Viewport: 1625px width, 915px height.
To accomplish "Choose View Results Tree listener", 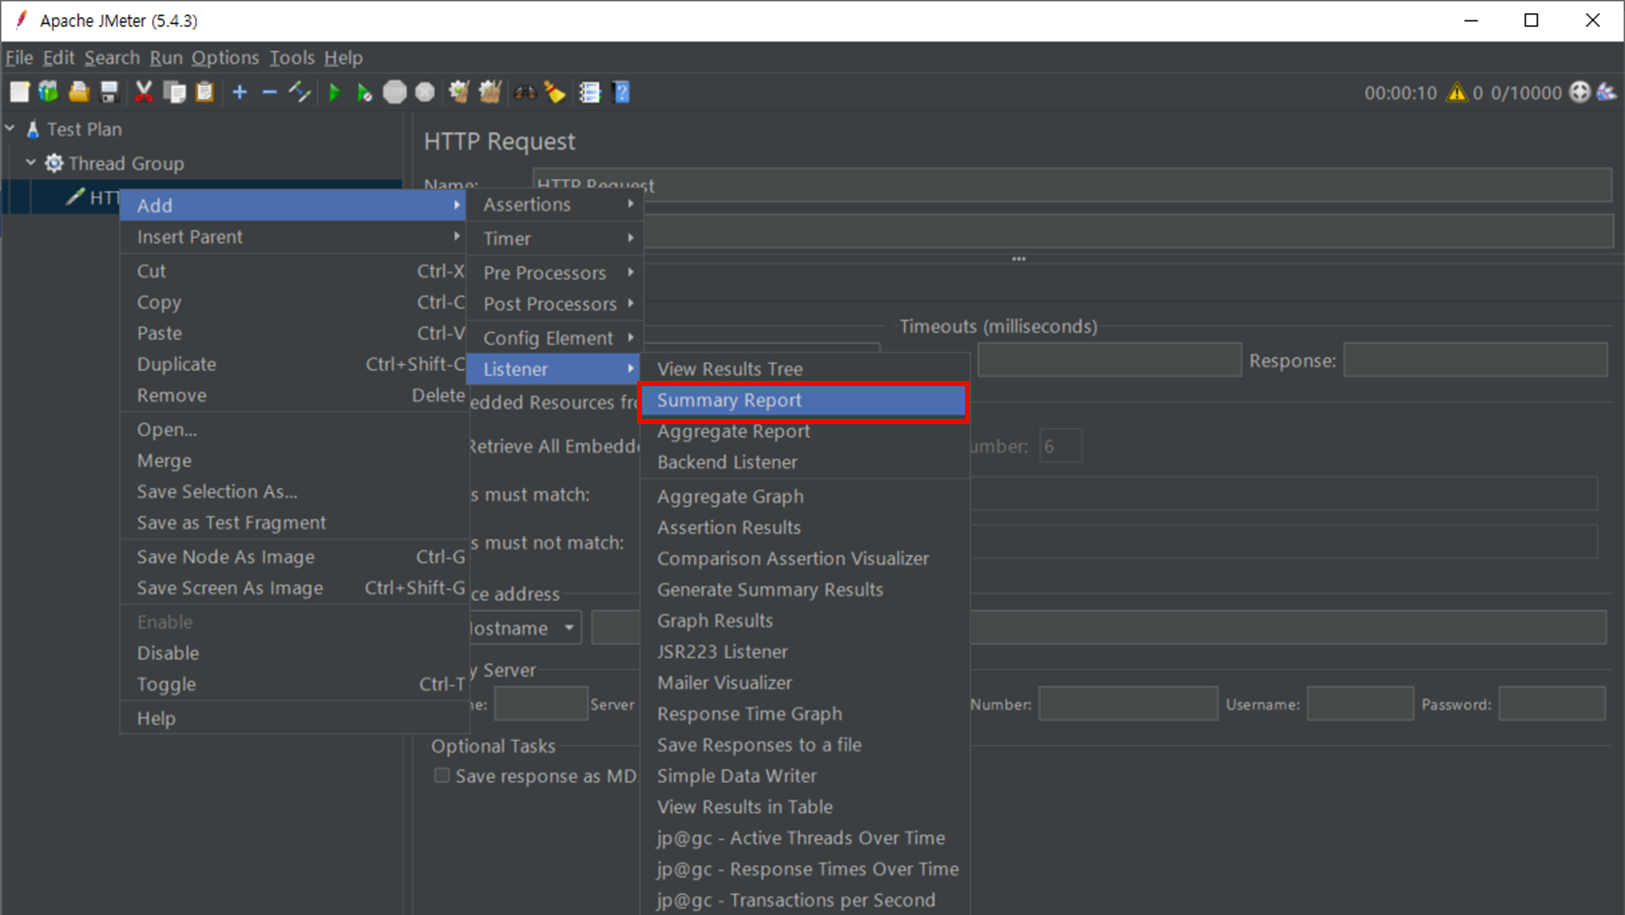I will point(804,369).
